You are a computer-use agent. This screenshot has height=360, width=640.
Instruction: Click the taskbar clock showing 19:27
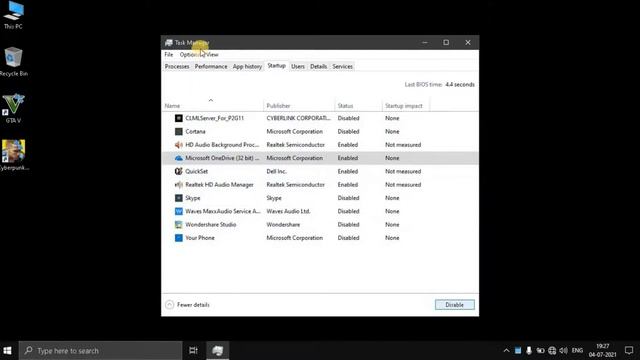[x=602, y=351]
